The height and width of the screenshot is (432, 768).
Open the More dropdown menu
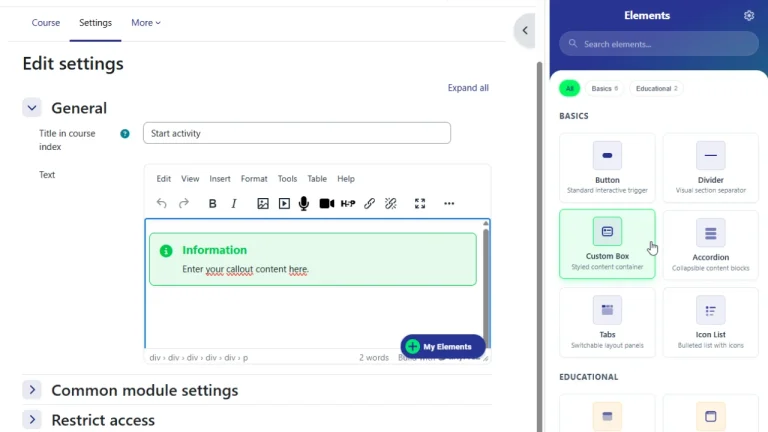tap(145, 23)
